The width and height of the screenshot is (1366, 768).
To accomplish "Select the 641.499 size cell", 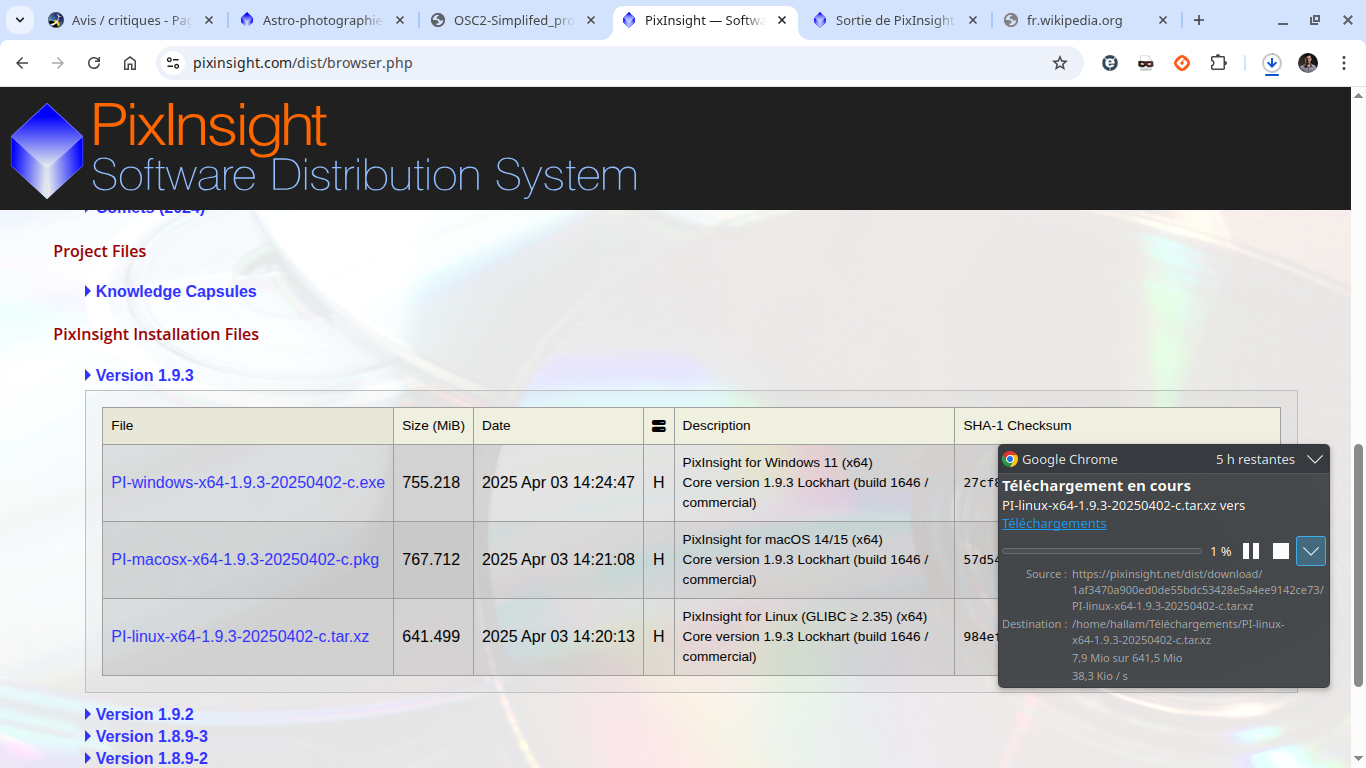I will [431, 636].
